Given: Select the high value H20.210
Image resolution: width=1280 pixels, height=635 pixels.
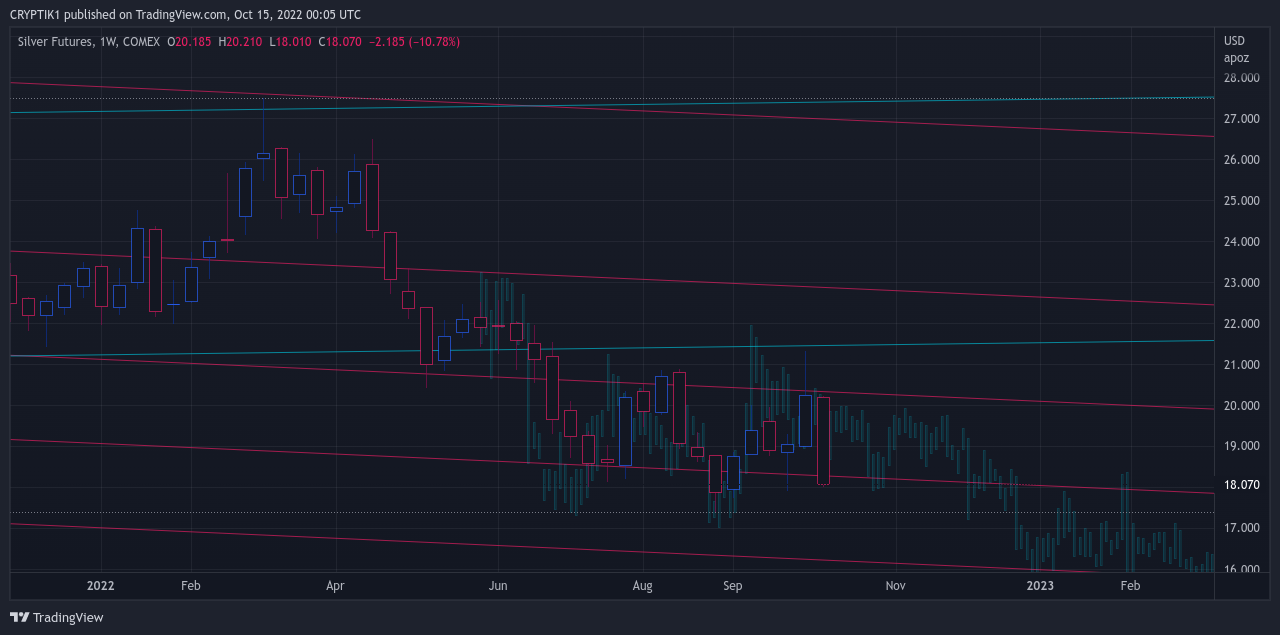Looking at the screenshot, I should pyautogui.click(x=241, y=42).
